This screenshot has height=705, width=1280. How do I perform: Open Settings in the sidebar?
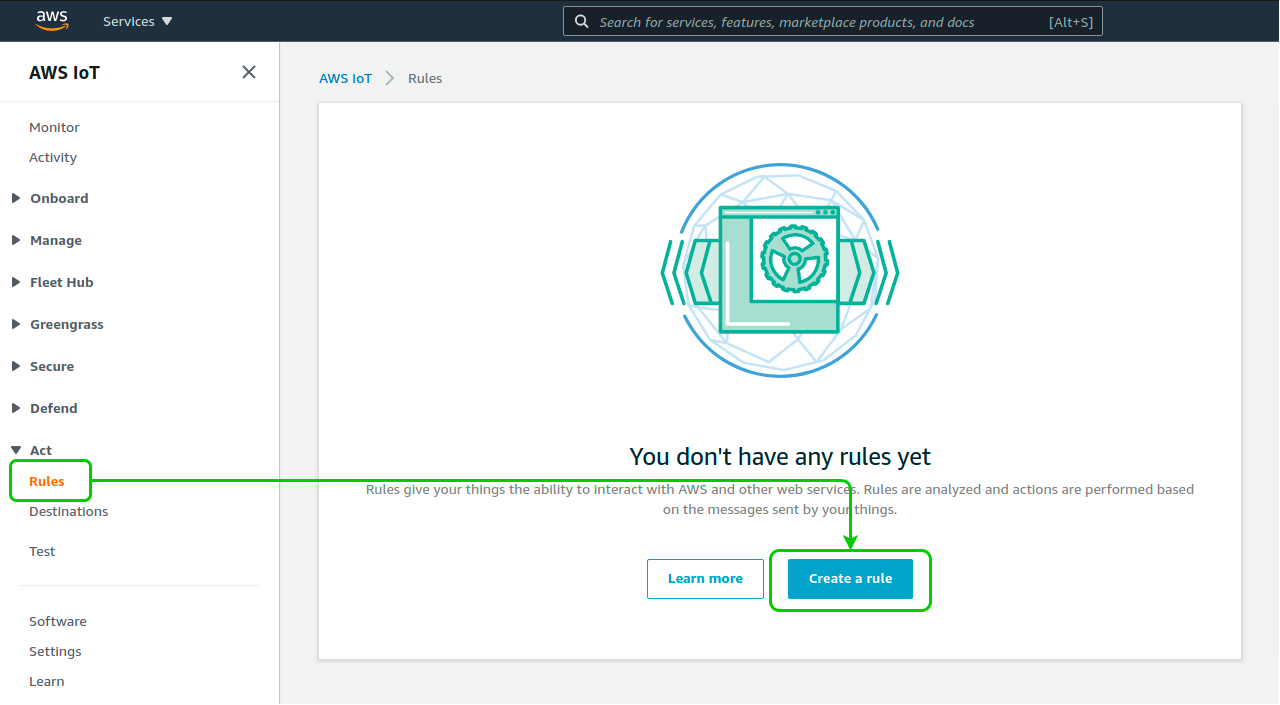[x=55, y=651]
